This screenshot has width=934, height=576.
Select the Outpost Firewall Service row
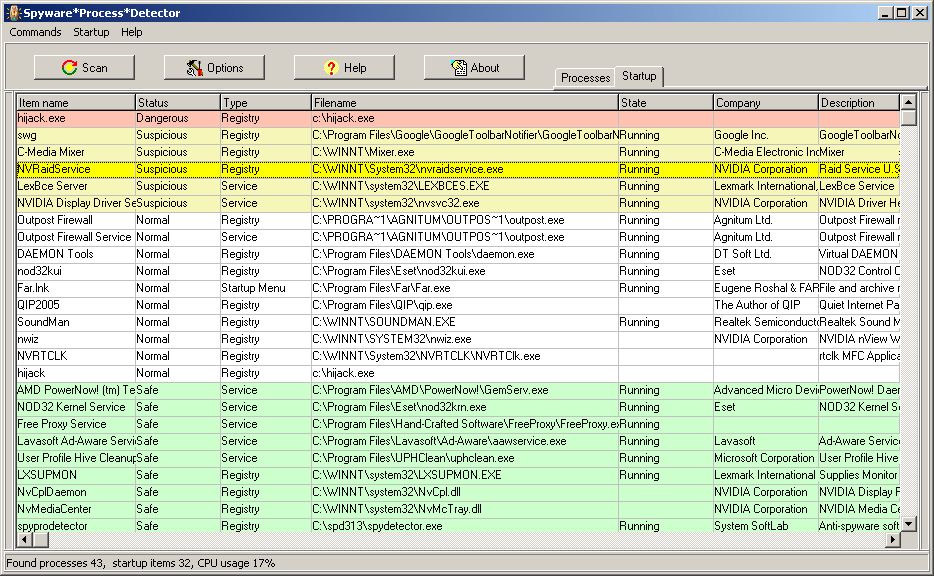point(457,237)
